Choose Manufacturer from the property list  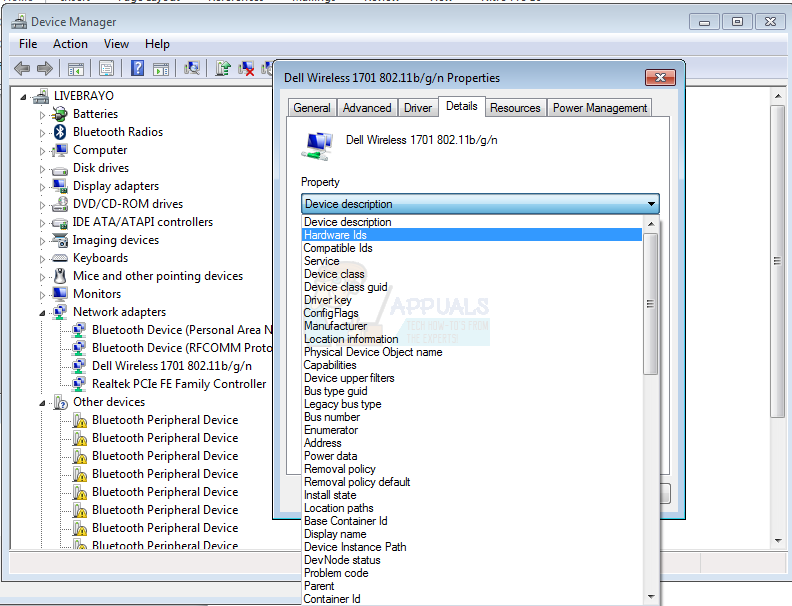[472, 326]
